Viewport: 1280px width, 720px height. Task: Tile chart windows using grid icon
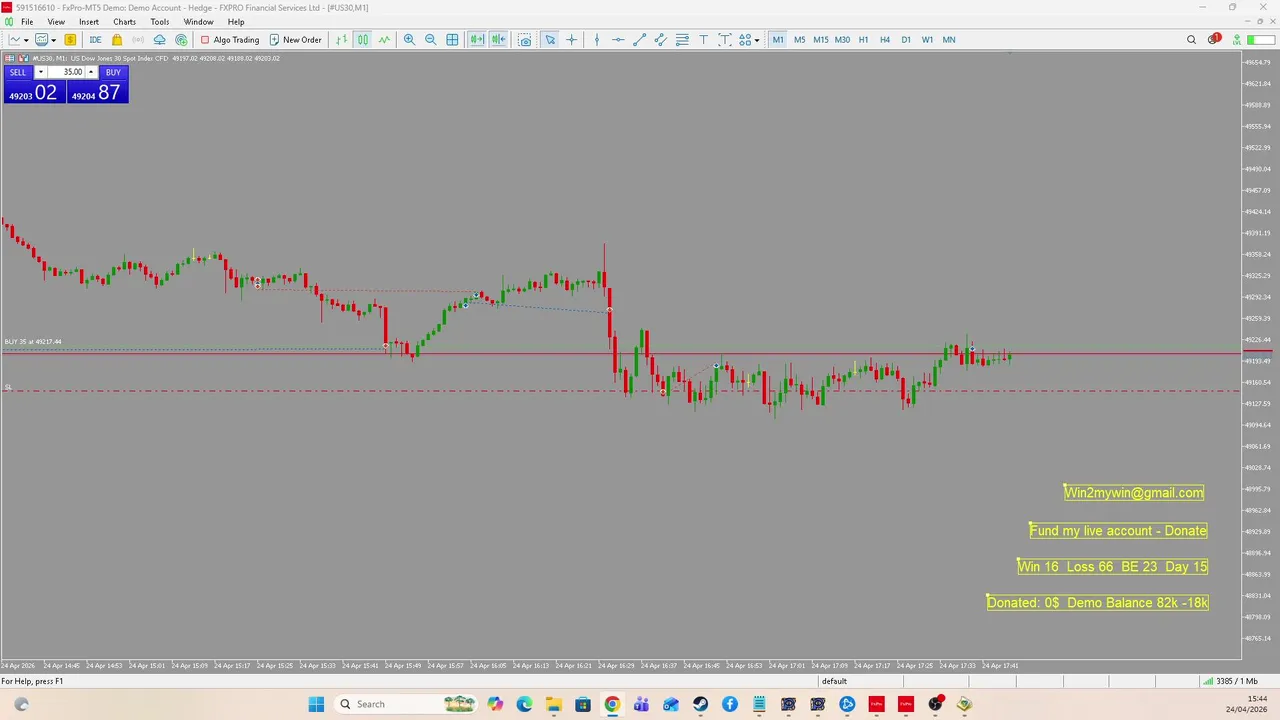tap(452, 40)
